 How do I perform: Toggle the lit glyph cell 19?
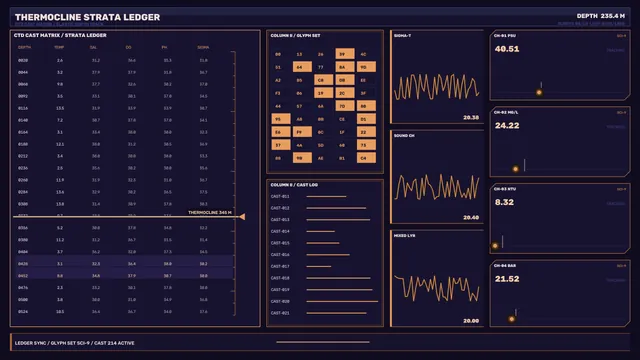pyautogui.click(x=323, y=93)
